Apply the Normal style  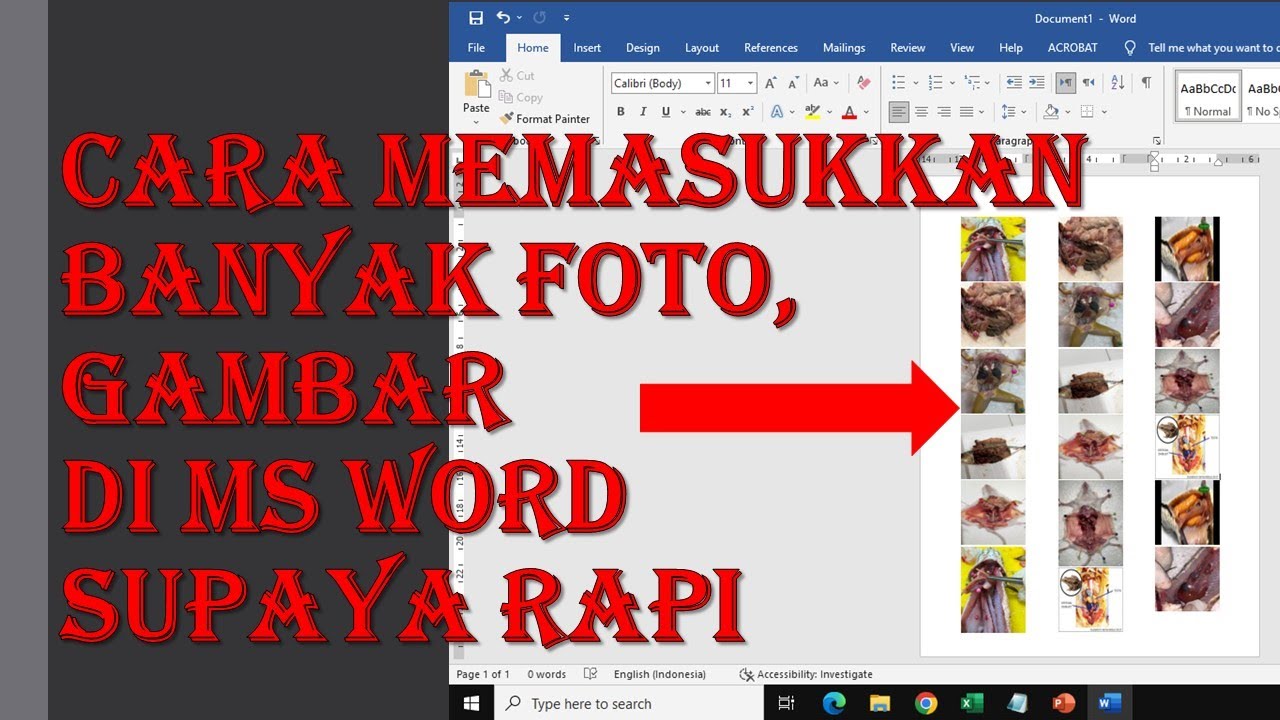(1208, 96)
